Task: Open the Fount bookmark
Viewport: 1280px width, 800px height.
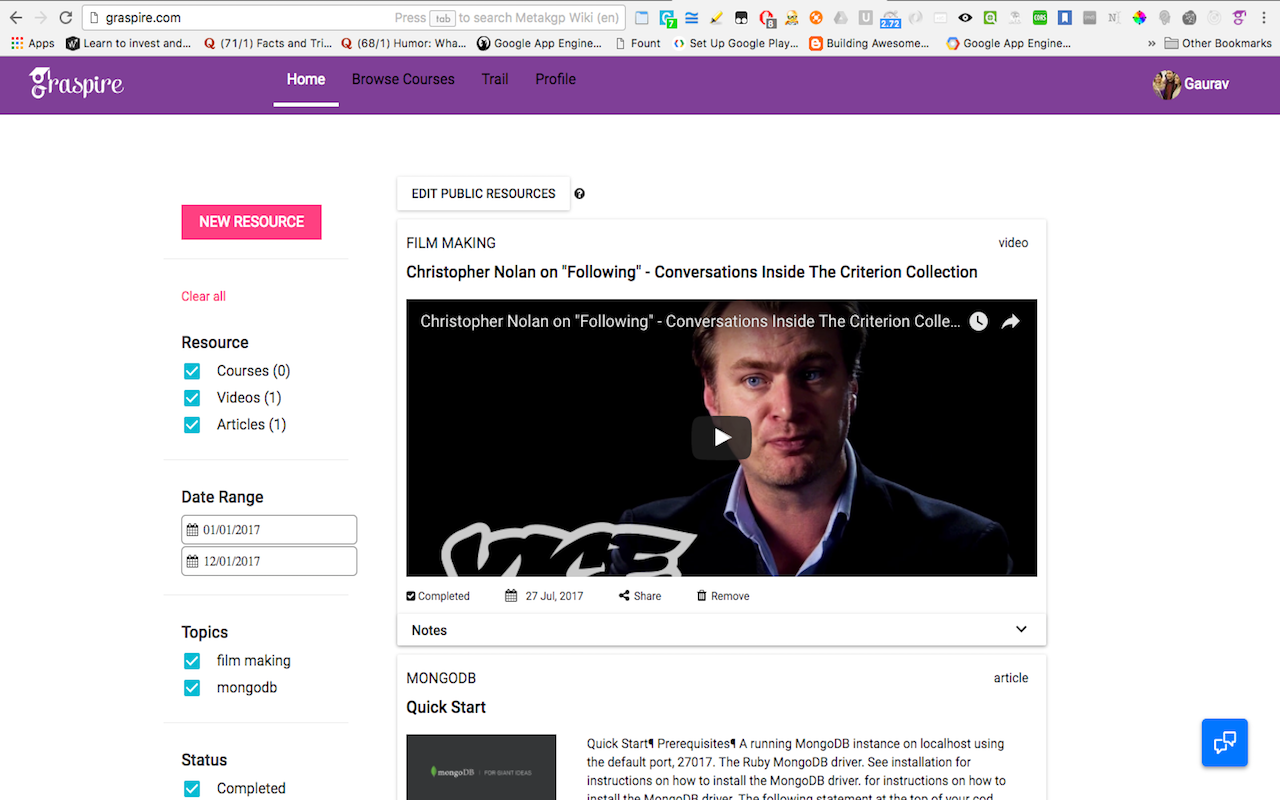Action: [638, 43]
